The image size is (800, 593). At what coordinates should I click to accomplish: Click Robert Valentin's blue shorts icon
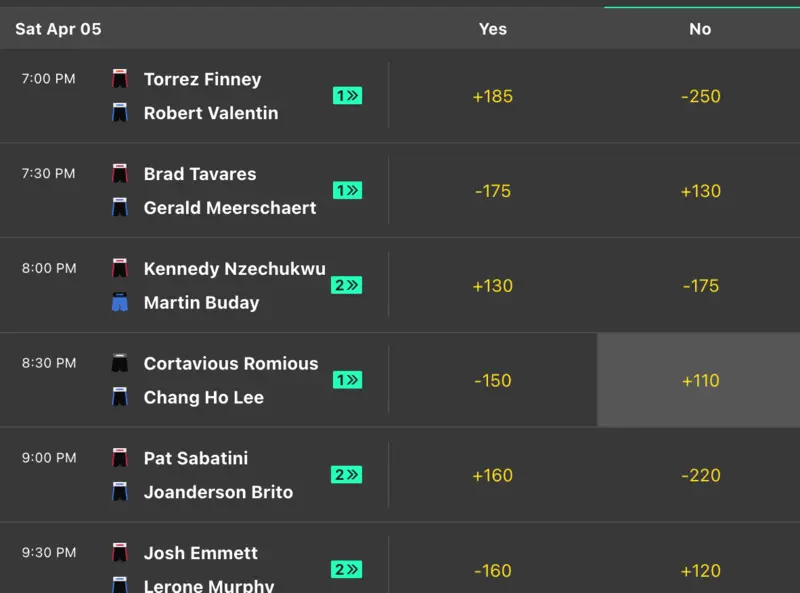tap(120, 113)
